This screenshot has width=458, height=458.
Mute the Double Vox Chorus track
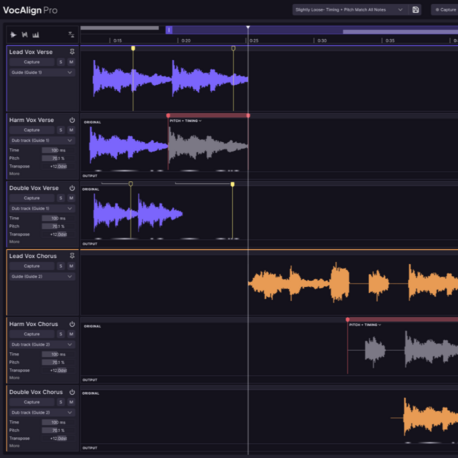click(71, 402)
